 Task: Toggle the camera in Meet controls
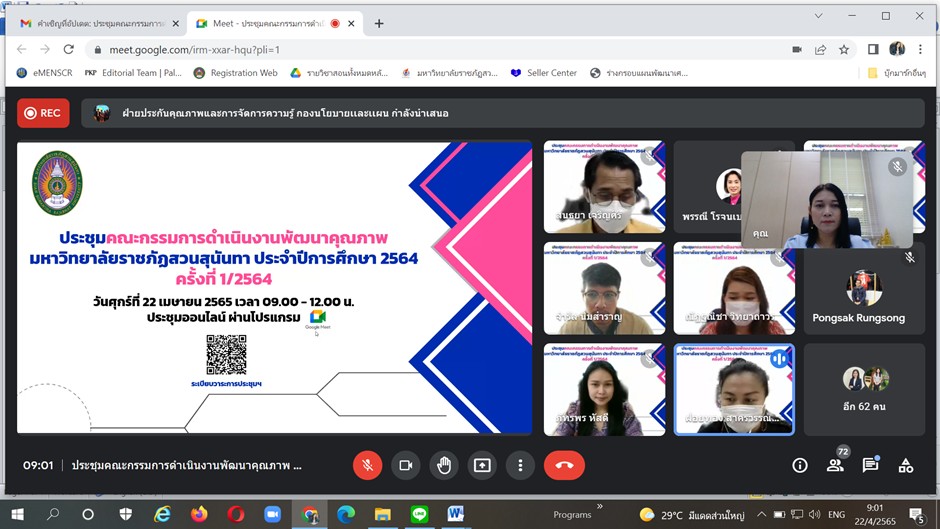coord(406,465)
